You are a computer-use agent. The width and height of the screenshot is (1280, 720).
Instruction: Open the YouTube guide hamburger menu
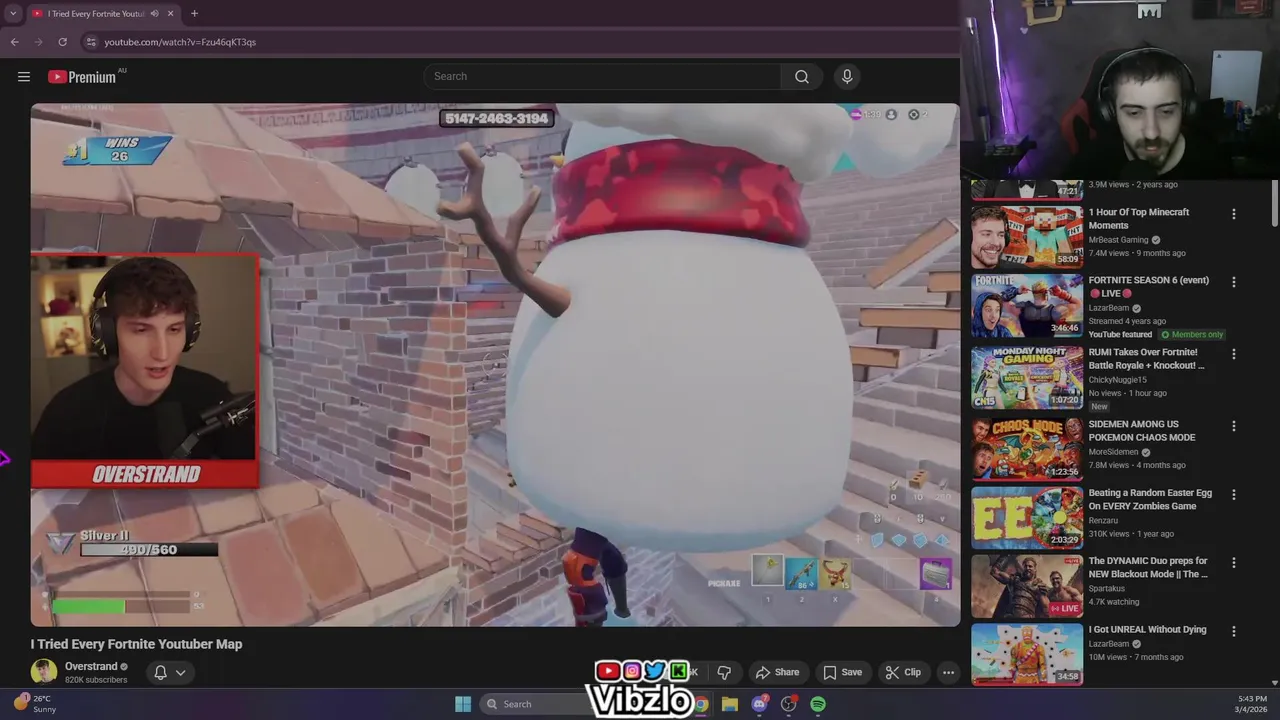click(24, 77)
